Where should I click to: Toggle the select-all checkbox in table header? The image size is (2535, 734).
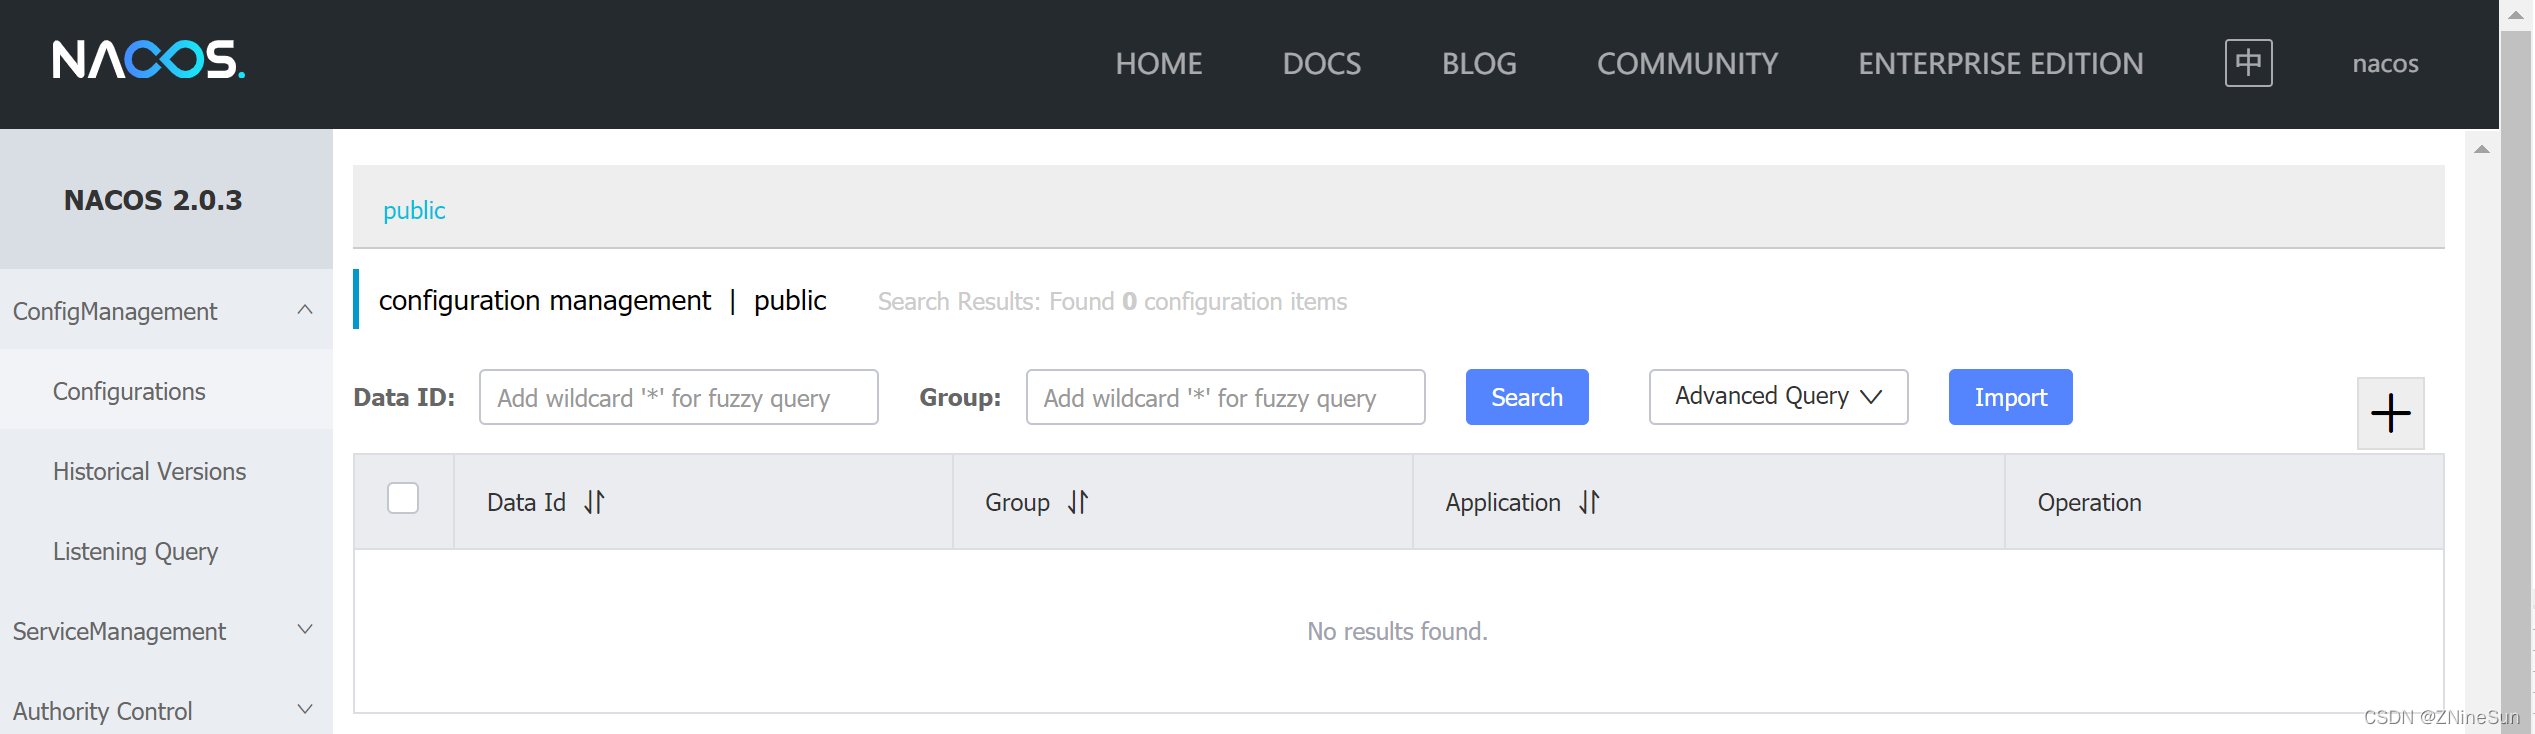[403, 498]
